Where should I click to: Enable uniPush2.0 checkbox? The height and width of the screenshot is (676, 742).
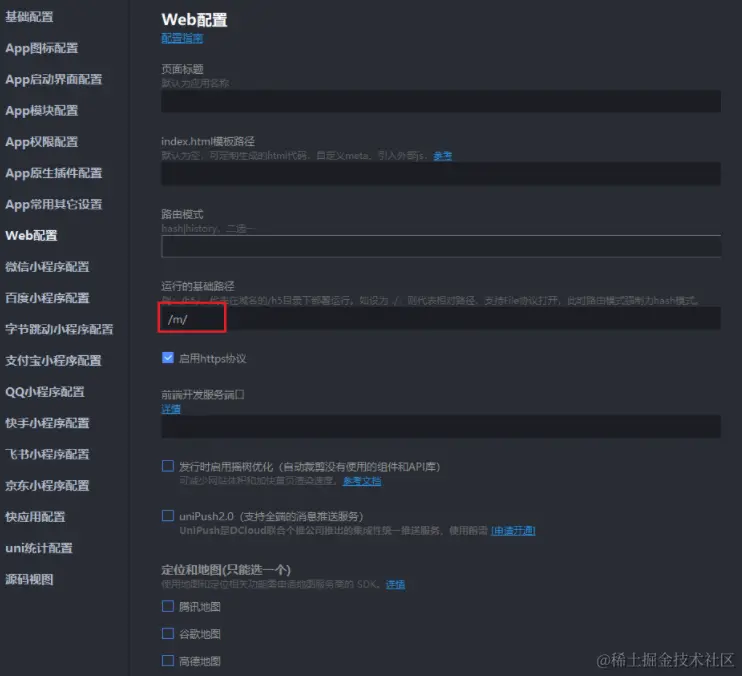(x=168, y=516)
